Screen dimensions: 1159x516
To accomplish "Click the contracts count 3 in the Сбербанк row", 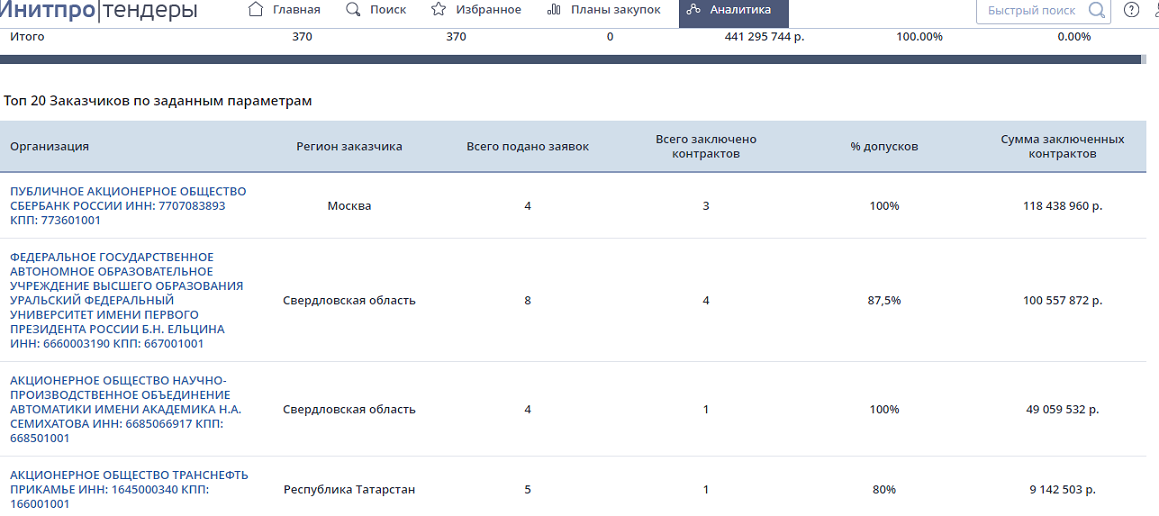I will click(x=706, y=206).
